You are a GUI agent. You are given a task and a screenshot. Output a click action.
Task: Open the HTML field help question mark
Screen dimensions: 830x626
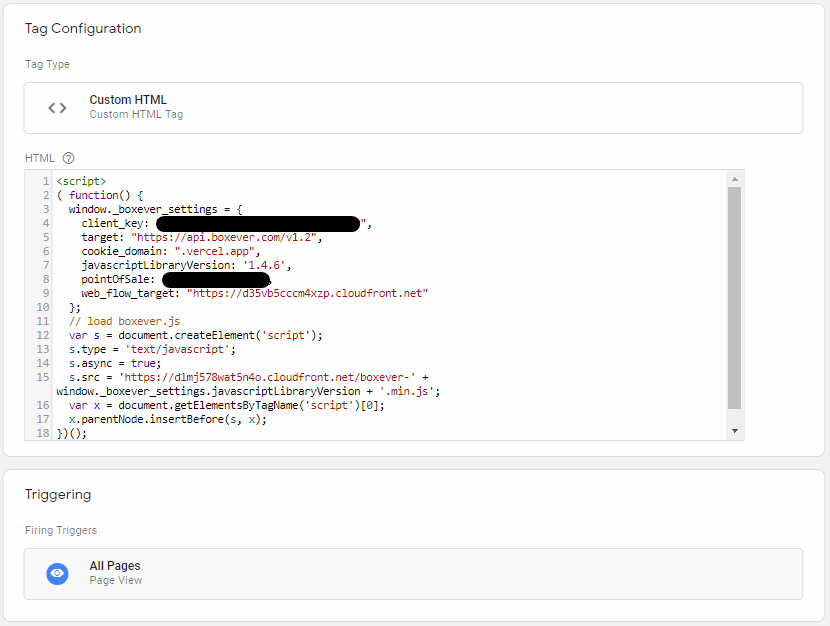pyautogui.click(x=68, y=159)
